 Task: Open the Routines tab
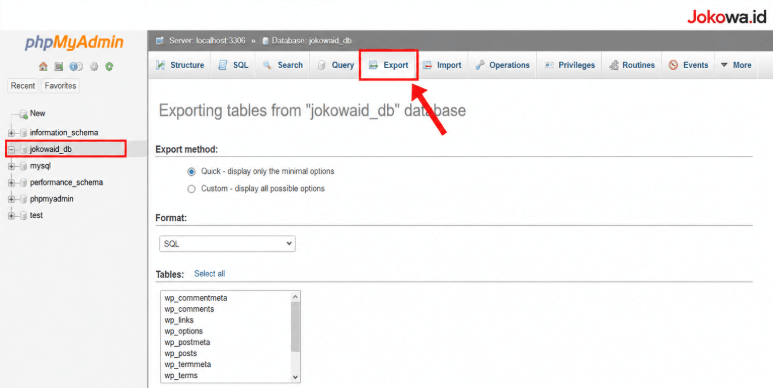[x=632, y=65]
